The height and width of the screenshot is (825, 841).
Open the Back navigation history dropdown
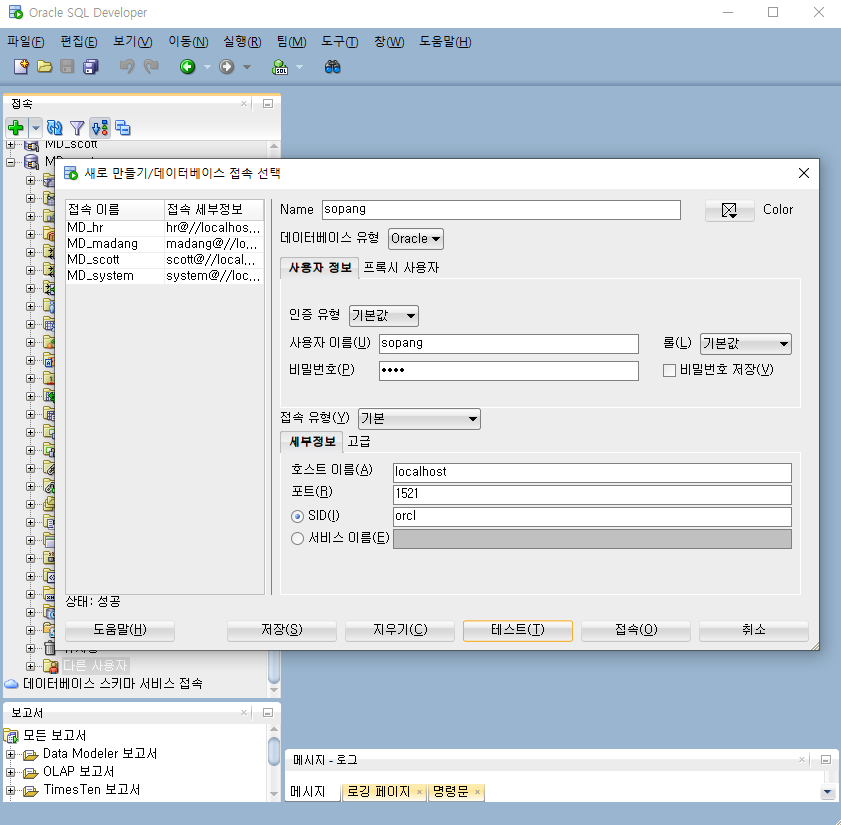tap(207, 67)
